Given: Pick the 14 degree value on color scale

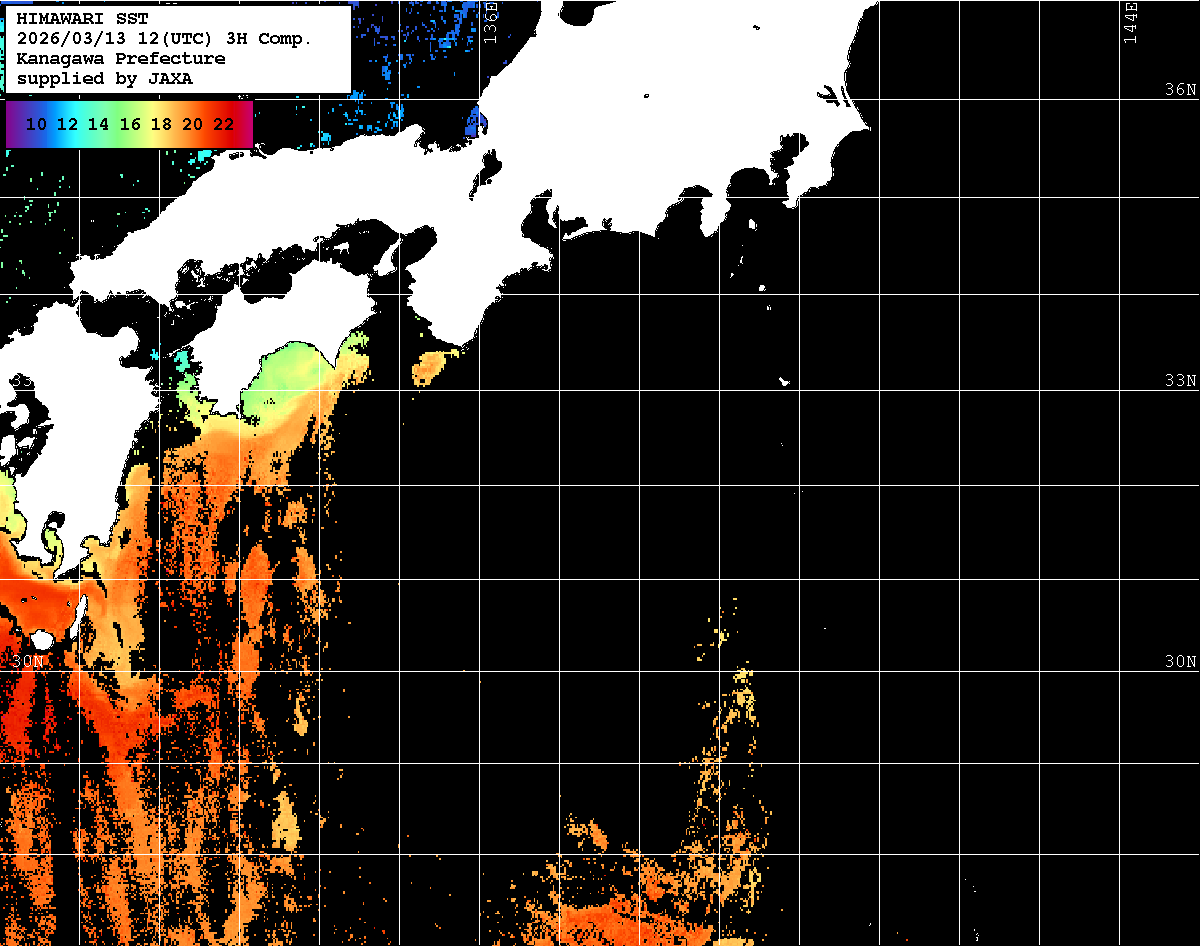Looking at the screenshot, I should [98, 125].
